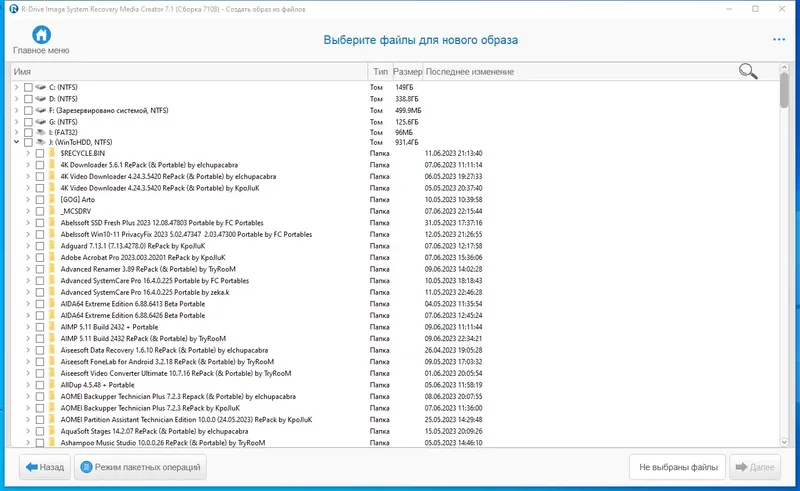Click the [GOG] Arto folder icon
This screenshot has width=800, height=491.
click(x=52, y=200)
